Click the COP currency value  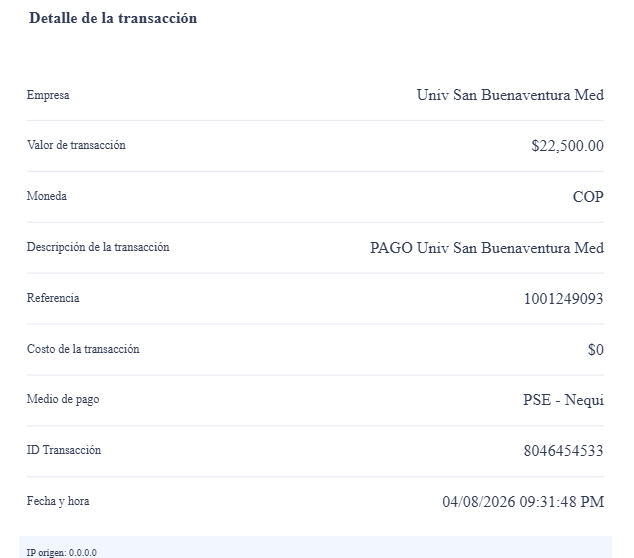pos(588,197)
